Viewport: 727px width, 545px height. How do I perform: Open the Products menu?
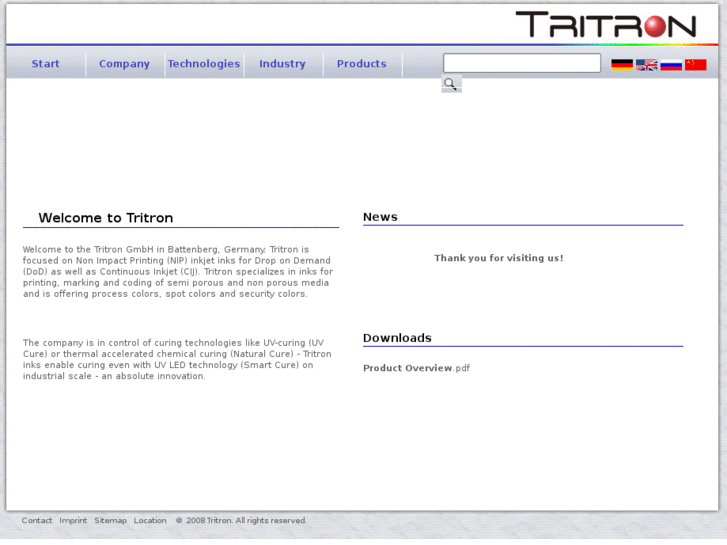[x=362, y=64]
